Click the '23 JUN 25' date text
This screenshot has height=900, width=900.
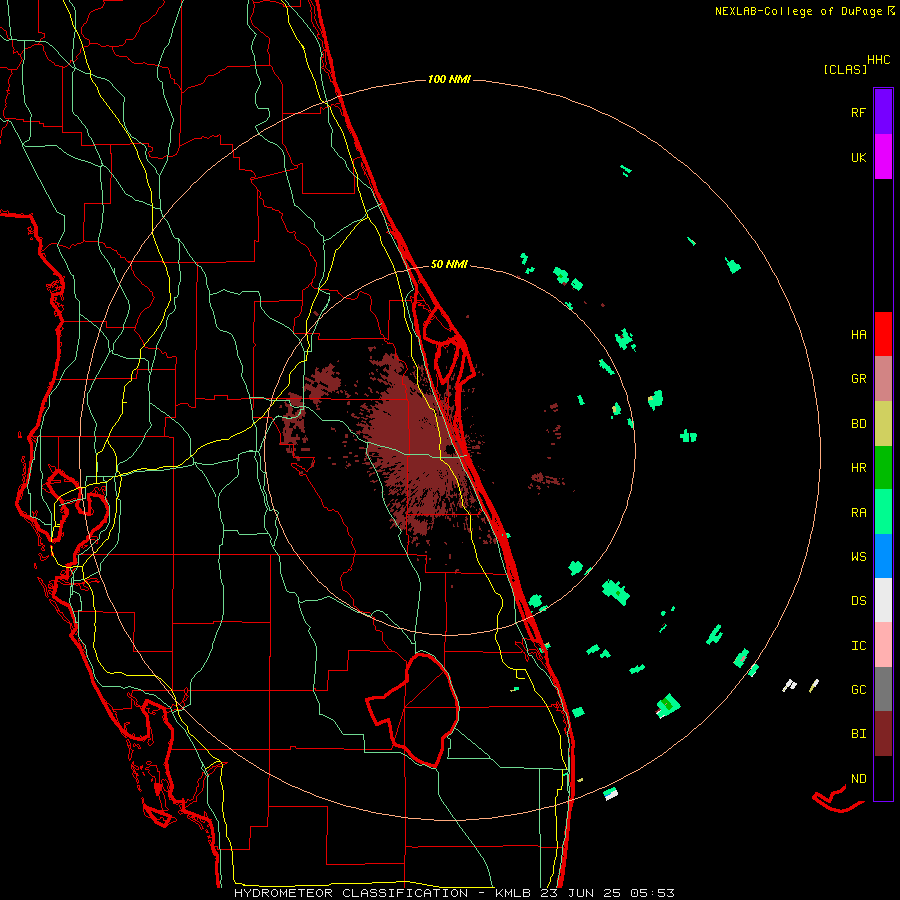click(580, 893)
